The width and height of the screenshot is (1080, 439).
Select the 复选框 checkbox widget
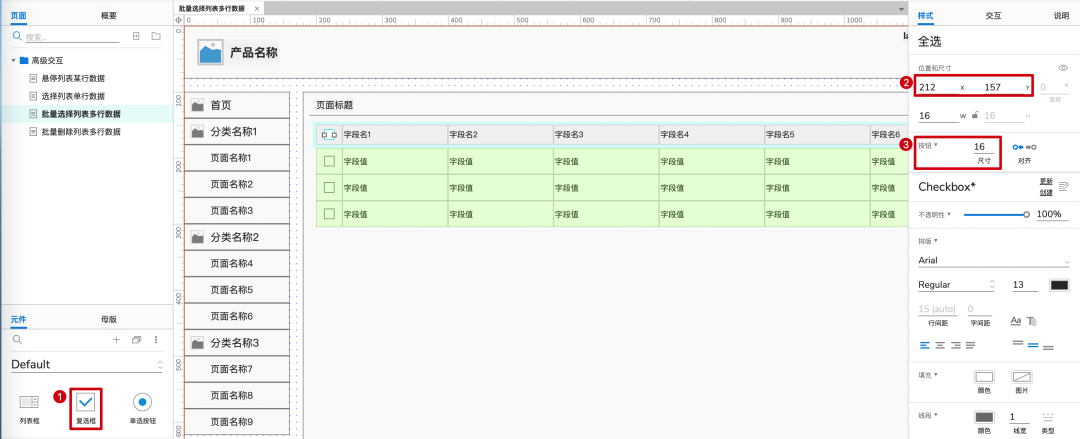point(86,408)
